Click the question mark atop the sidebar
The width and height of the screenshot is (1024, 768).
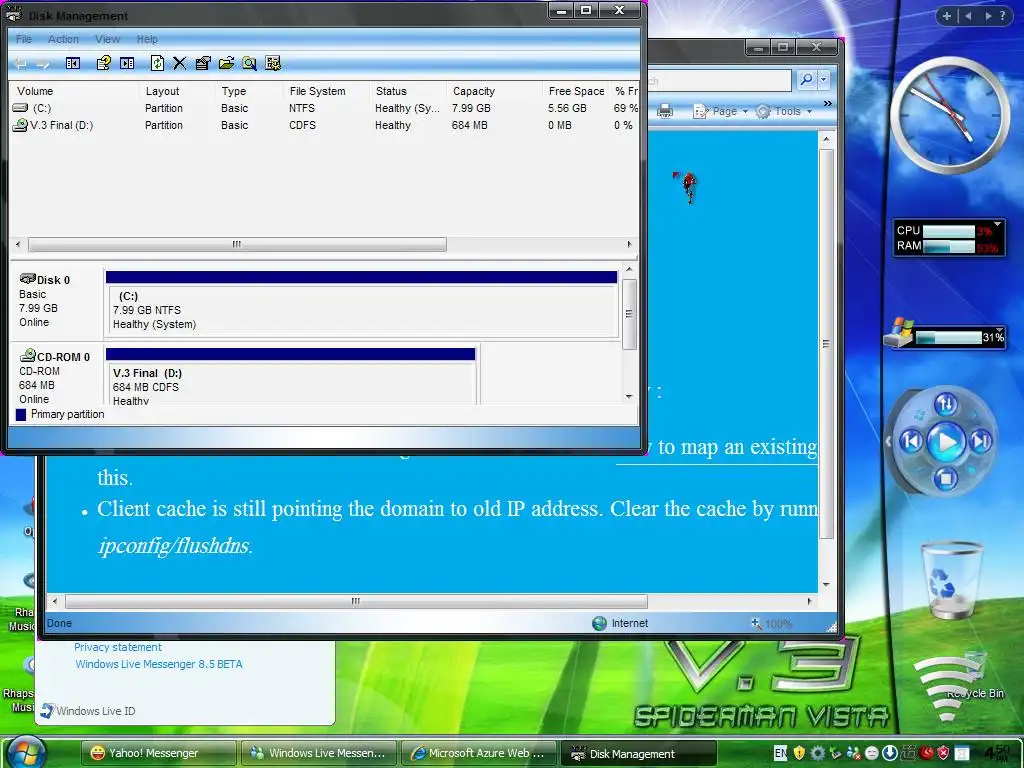[1003, 16]
